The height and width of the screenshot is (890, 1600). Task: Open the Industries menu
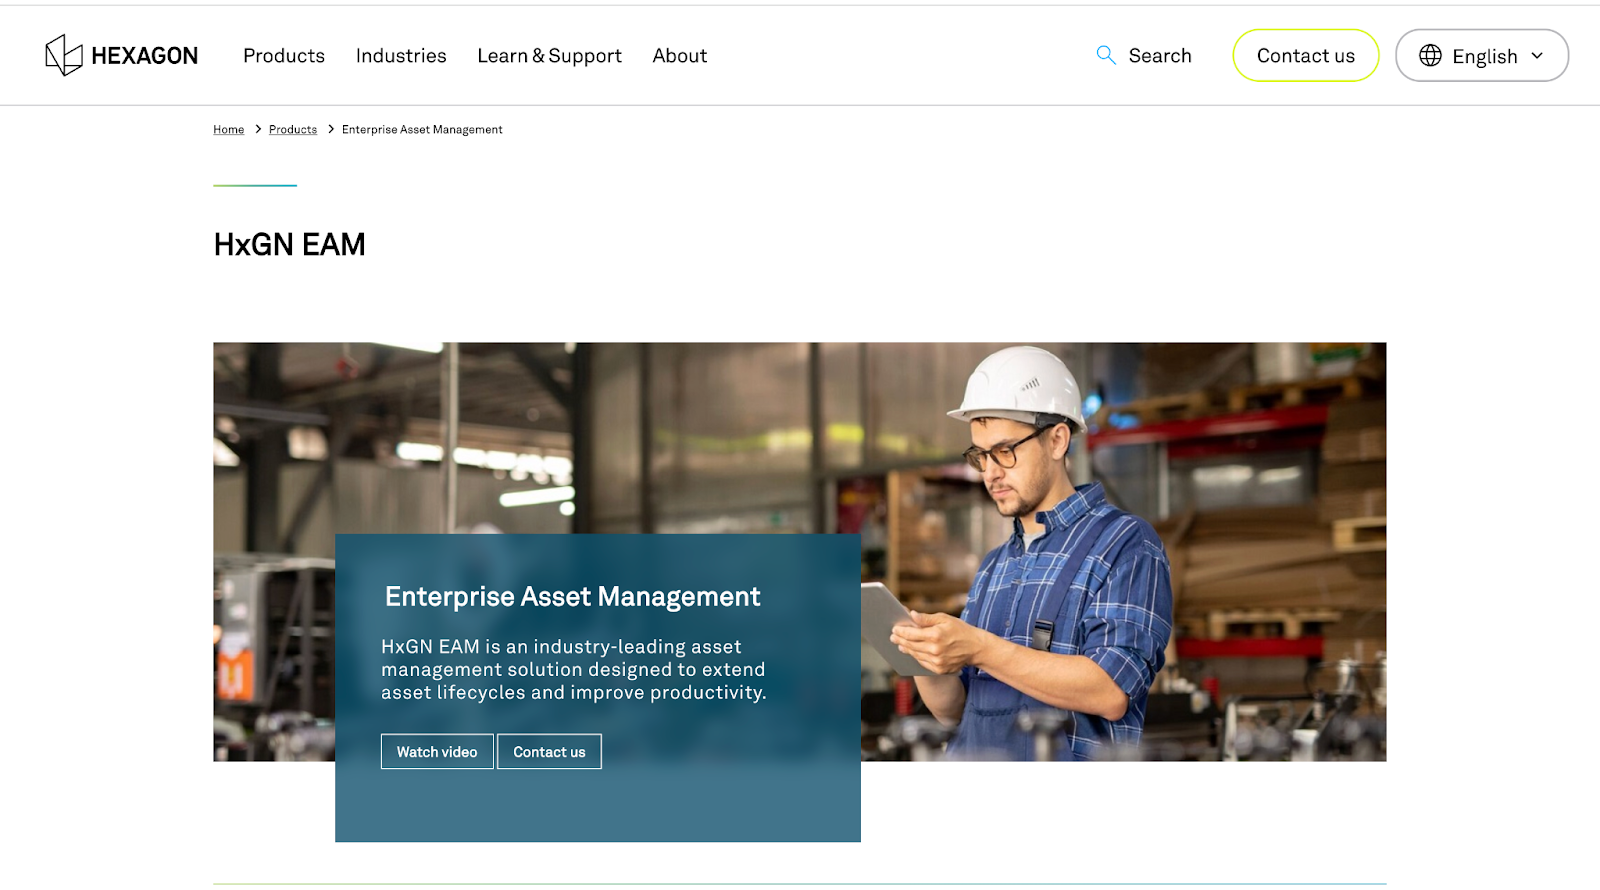coord(401,56)
